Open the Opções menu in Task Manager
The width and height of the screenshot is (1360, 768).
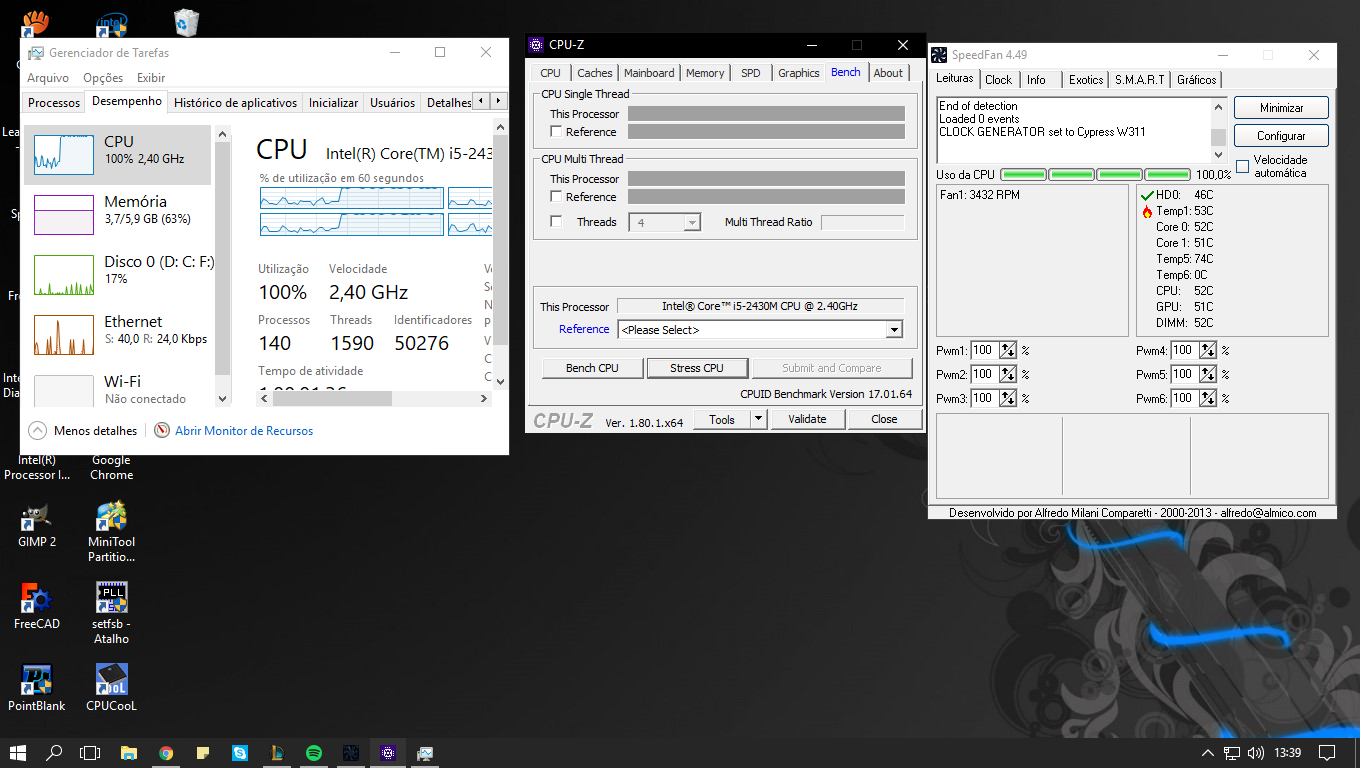(x=103, y=78)
